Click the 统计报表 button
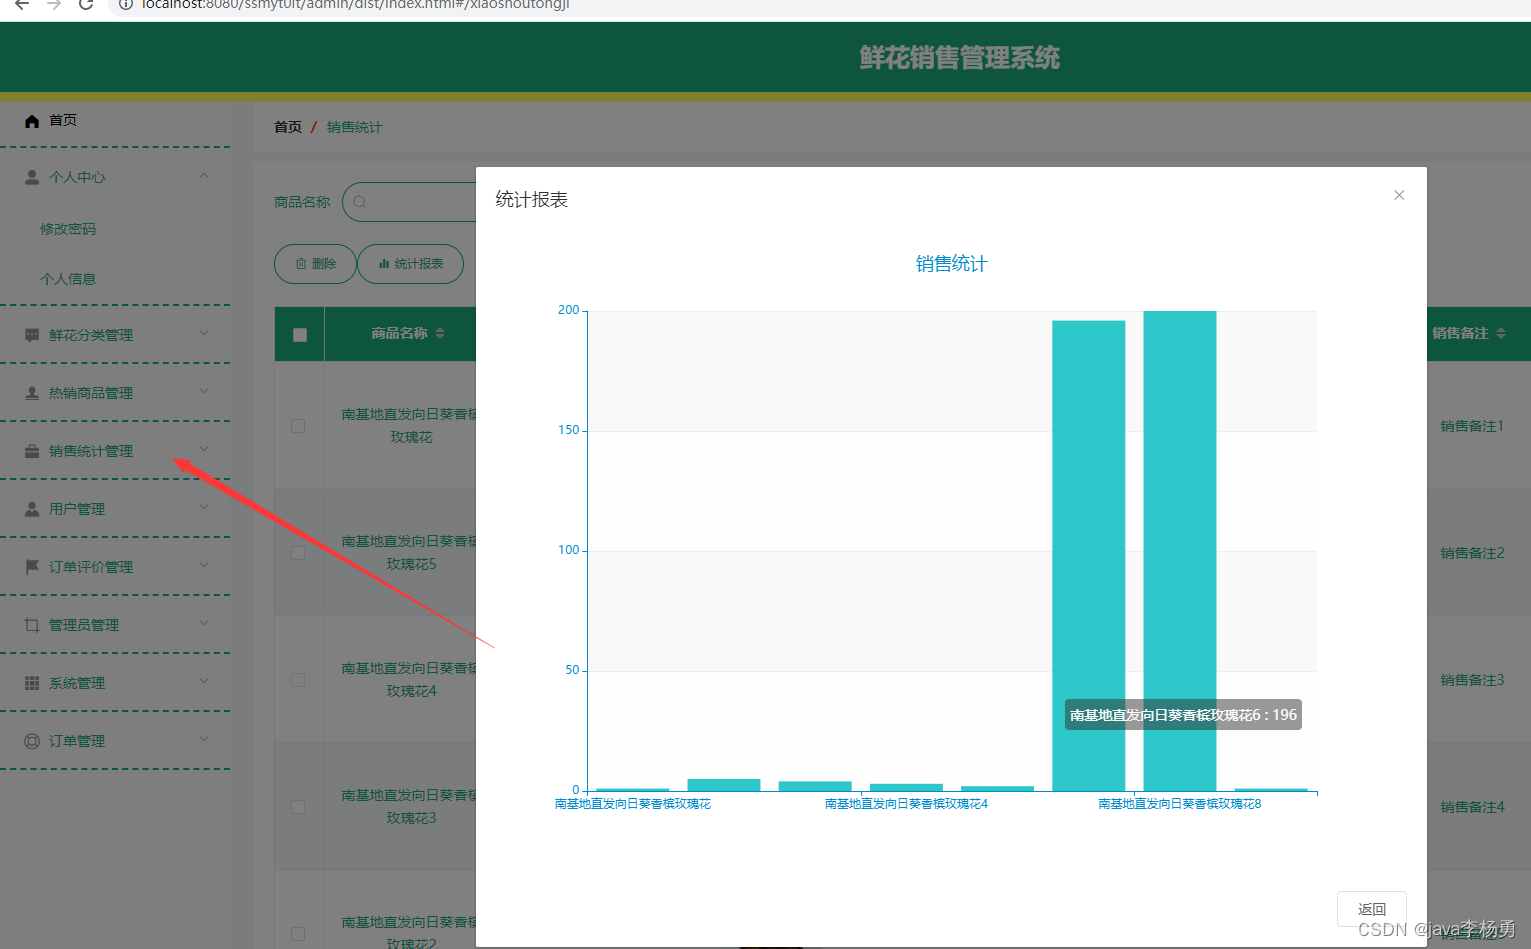Screen dimensions: 1531x949 click(410, 264)
